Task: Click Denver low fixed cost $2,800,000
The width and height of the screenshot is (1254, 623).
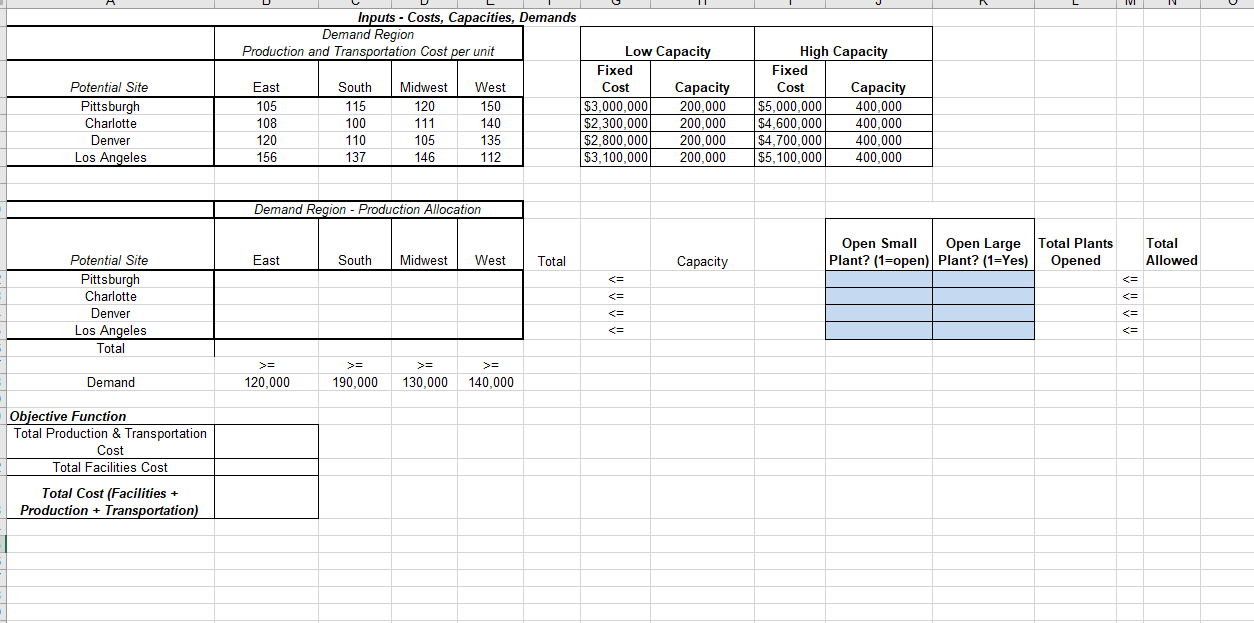Action: click(x=616, y=140)
